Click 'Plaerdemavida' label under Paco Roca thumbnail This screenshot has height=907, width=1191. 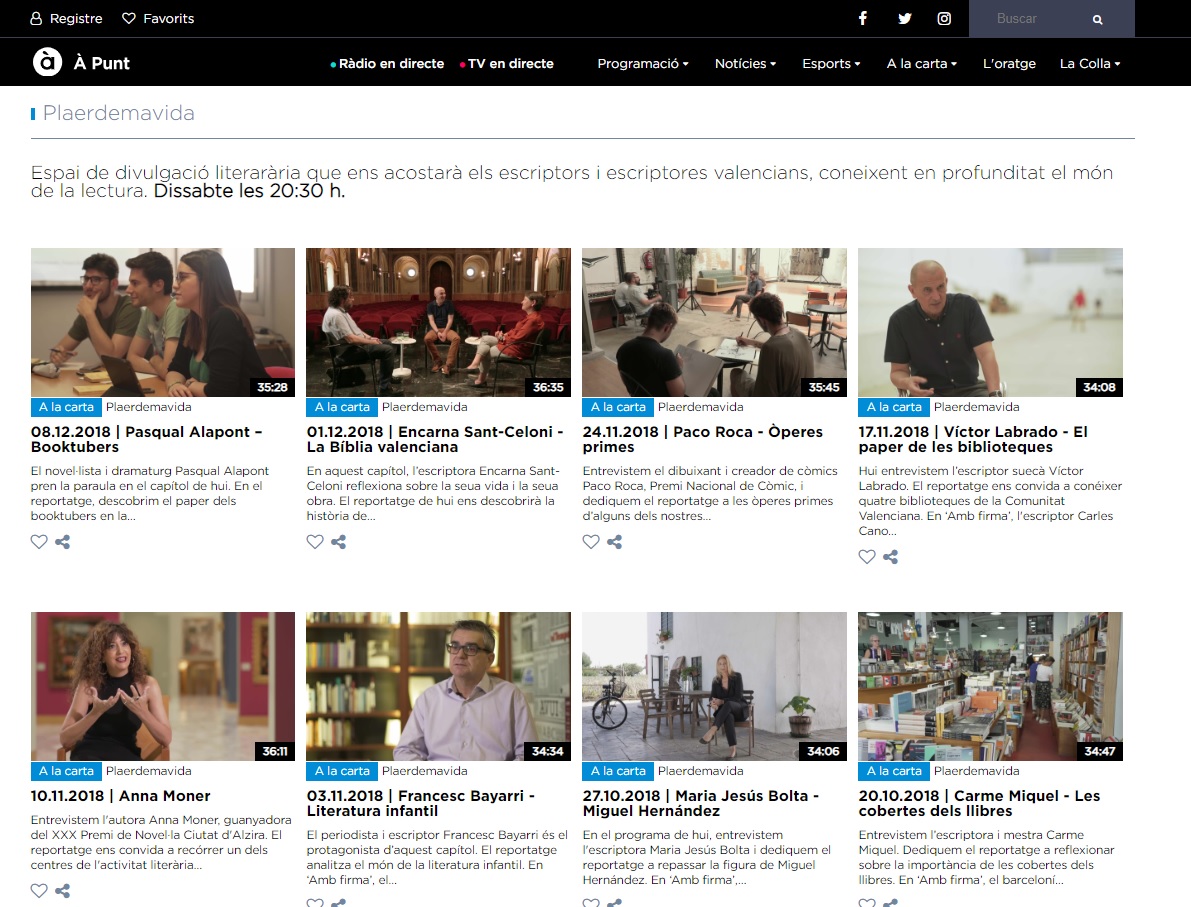(x=700, y=406)
